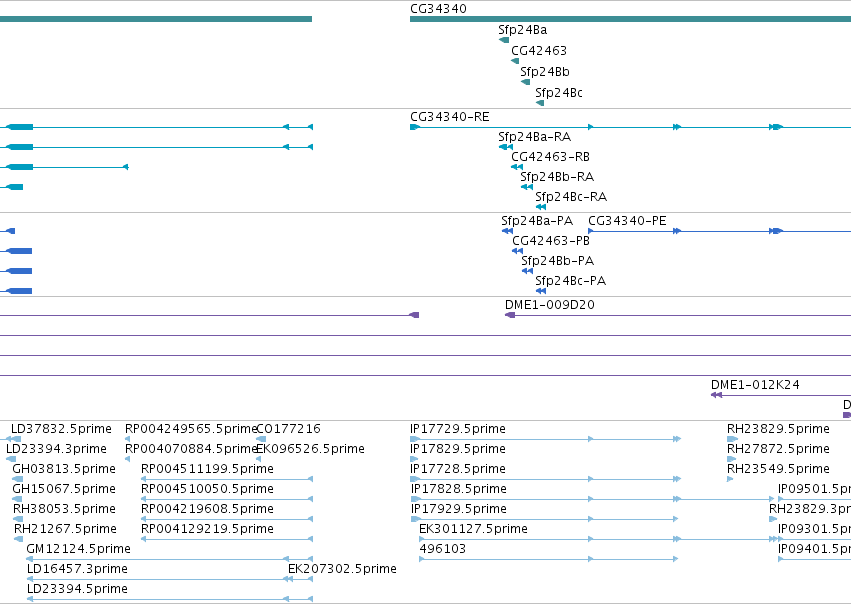Click the RP004511199.5prime EST label
This screenshot has height=604, width=851.
[x=207, y=469]
